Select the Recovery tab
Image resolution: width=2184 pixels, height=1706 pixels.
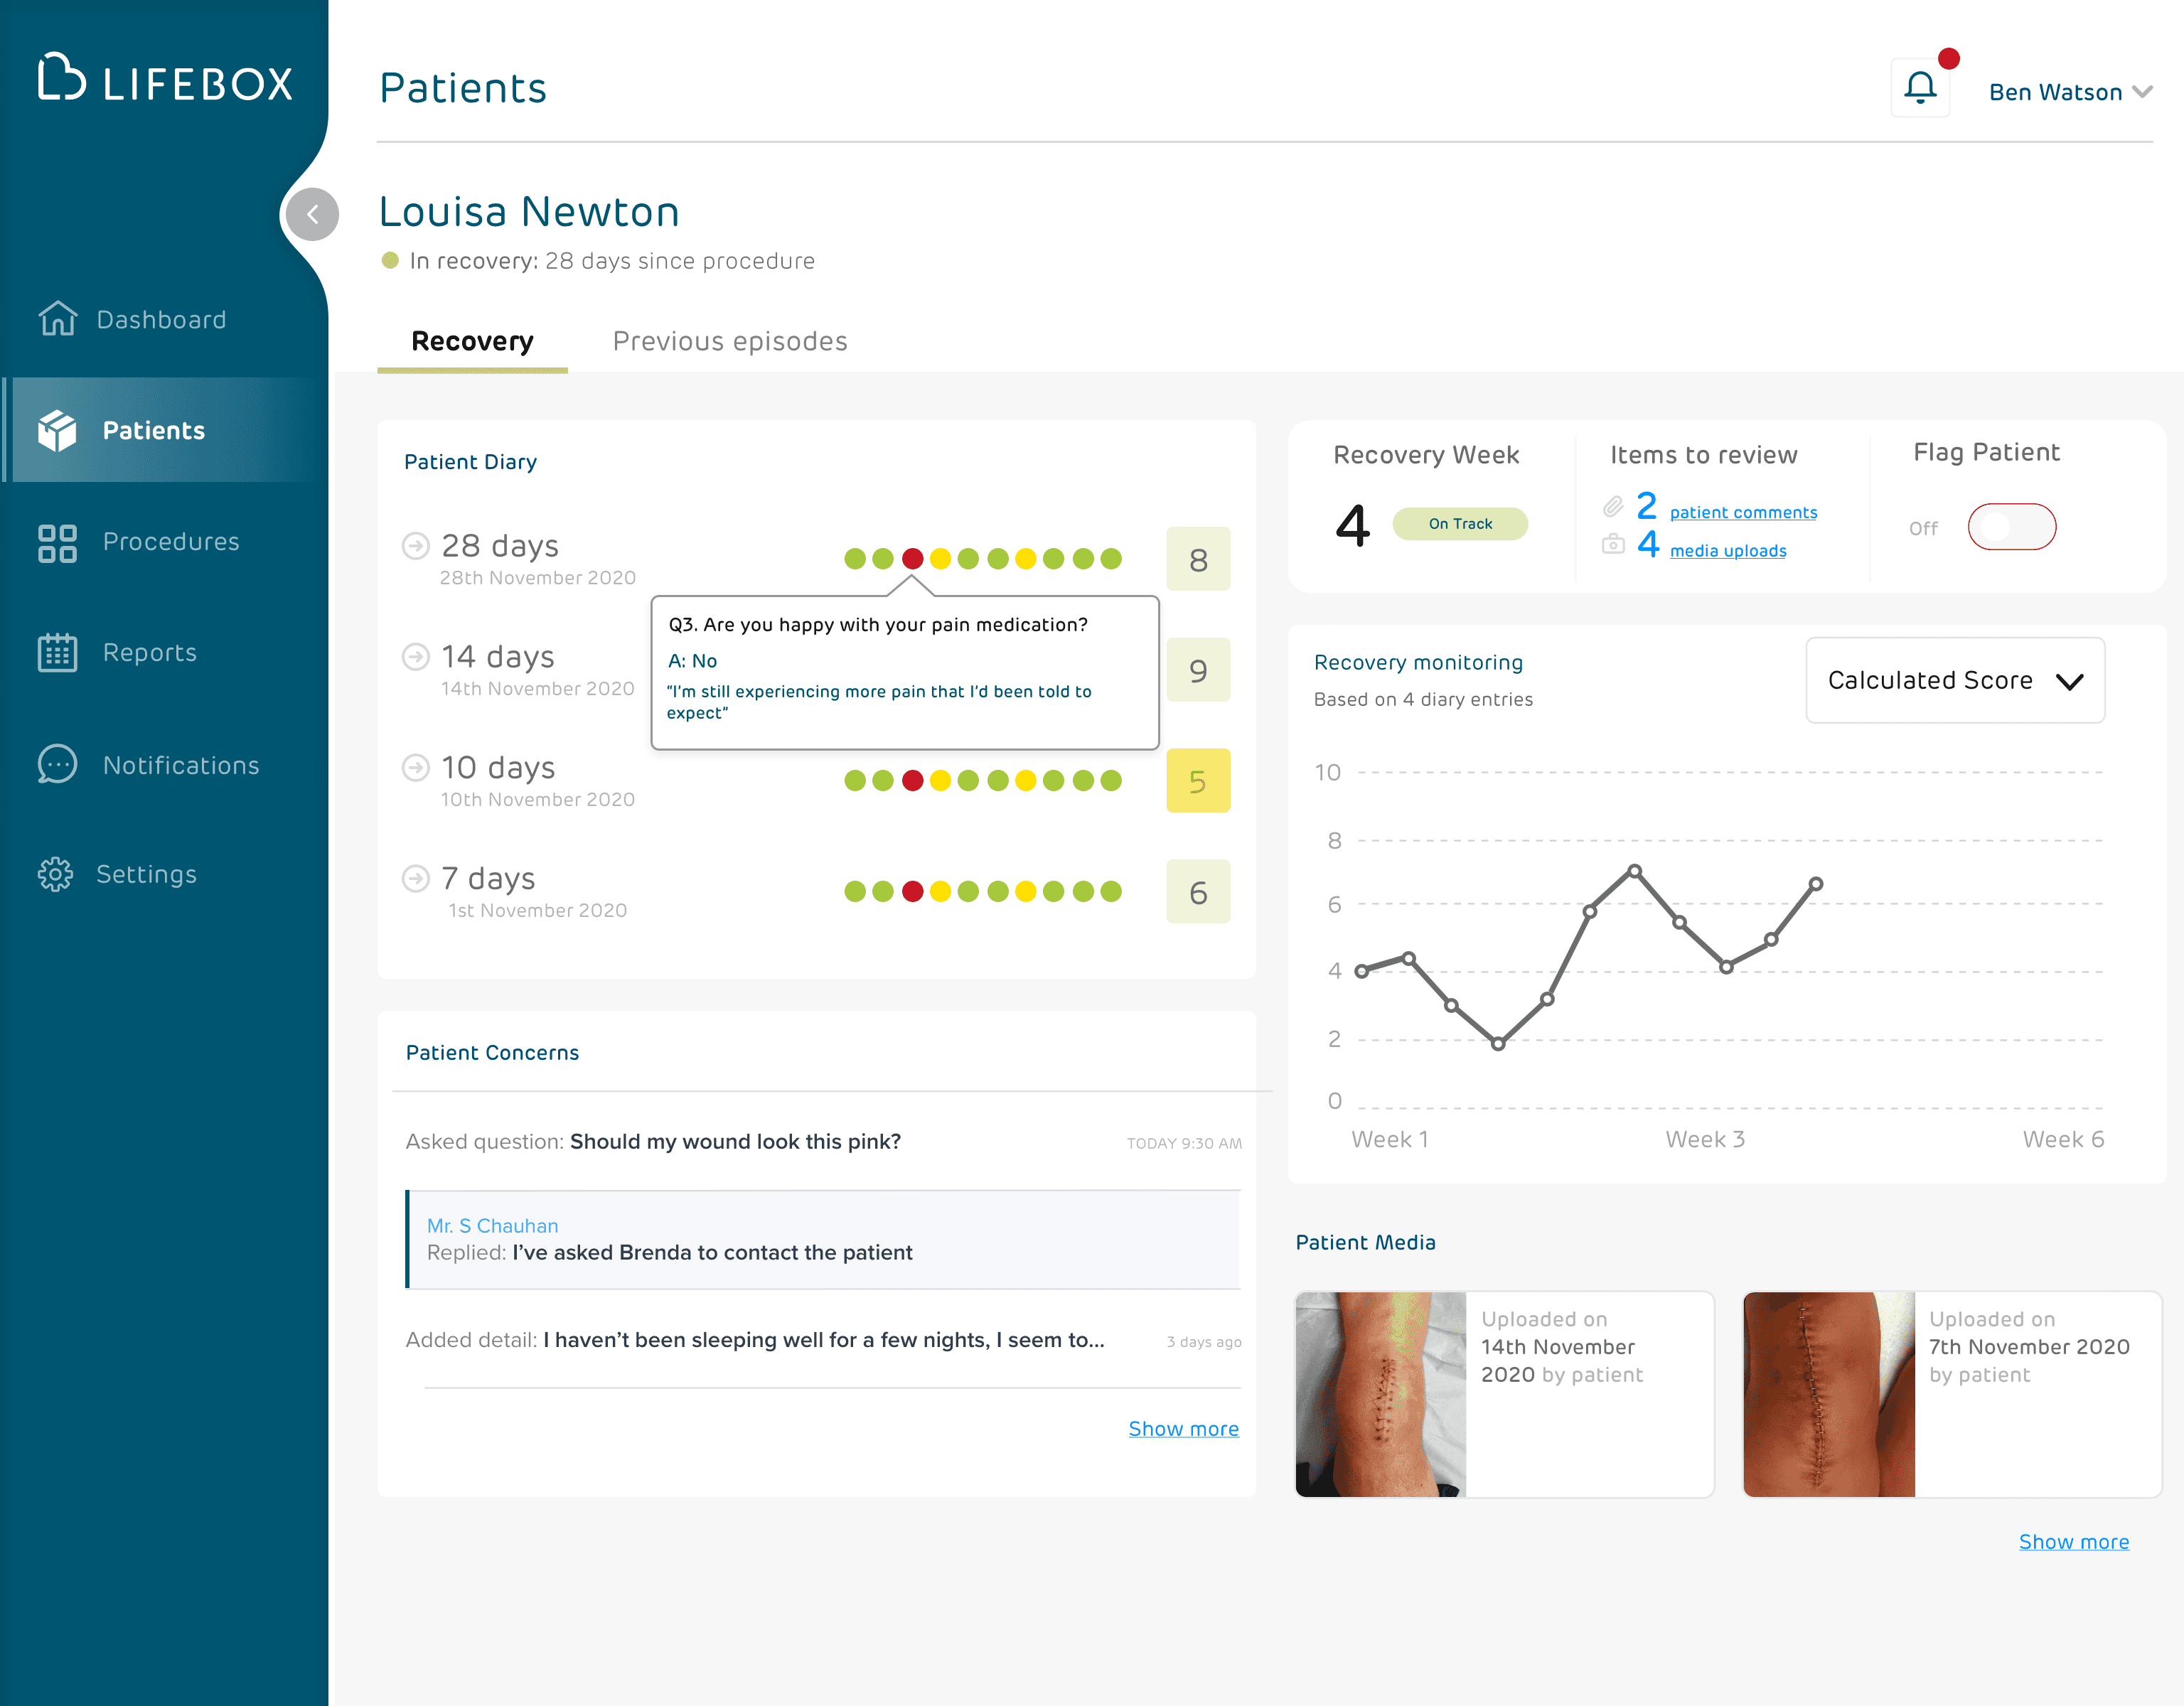coord(471,341)
